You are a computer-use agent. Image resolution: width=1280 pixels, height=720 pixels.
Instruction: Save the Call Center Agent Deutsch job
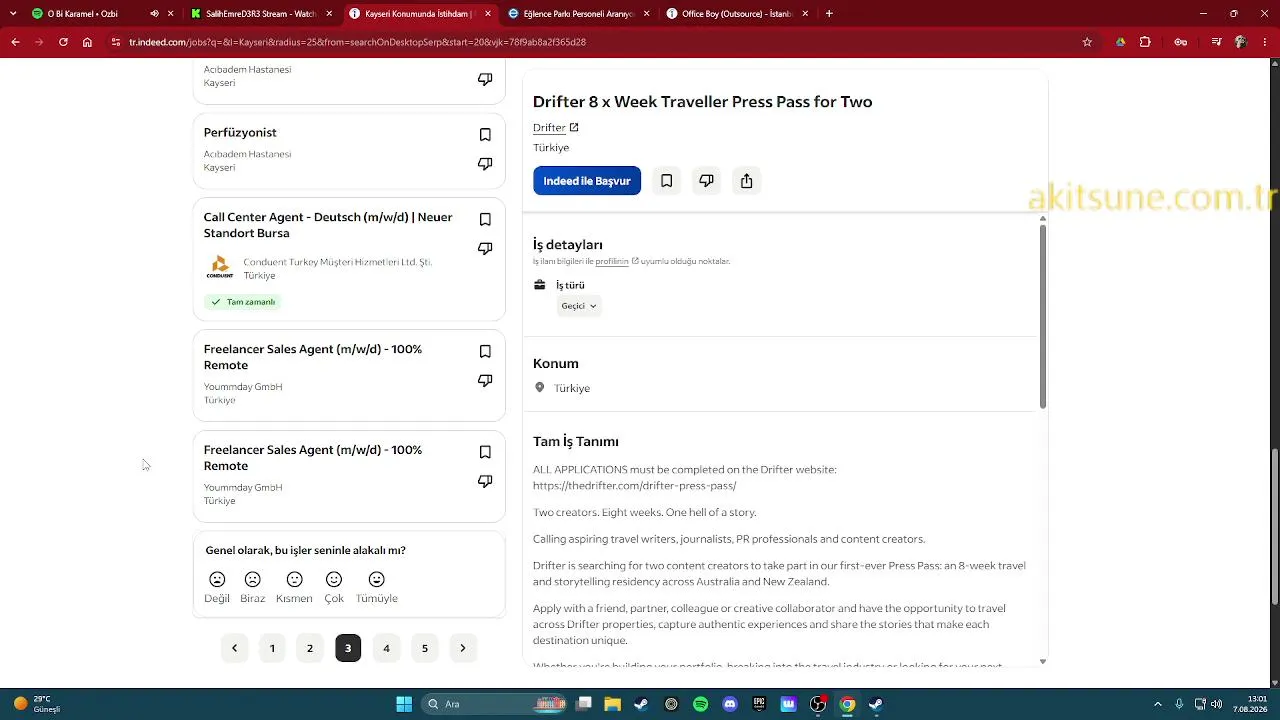(x=485, y=220)
